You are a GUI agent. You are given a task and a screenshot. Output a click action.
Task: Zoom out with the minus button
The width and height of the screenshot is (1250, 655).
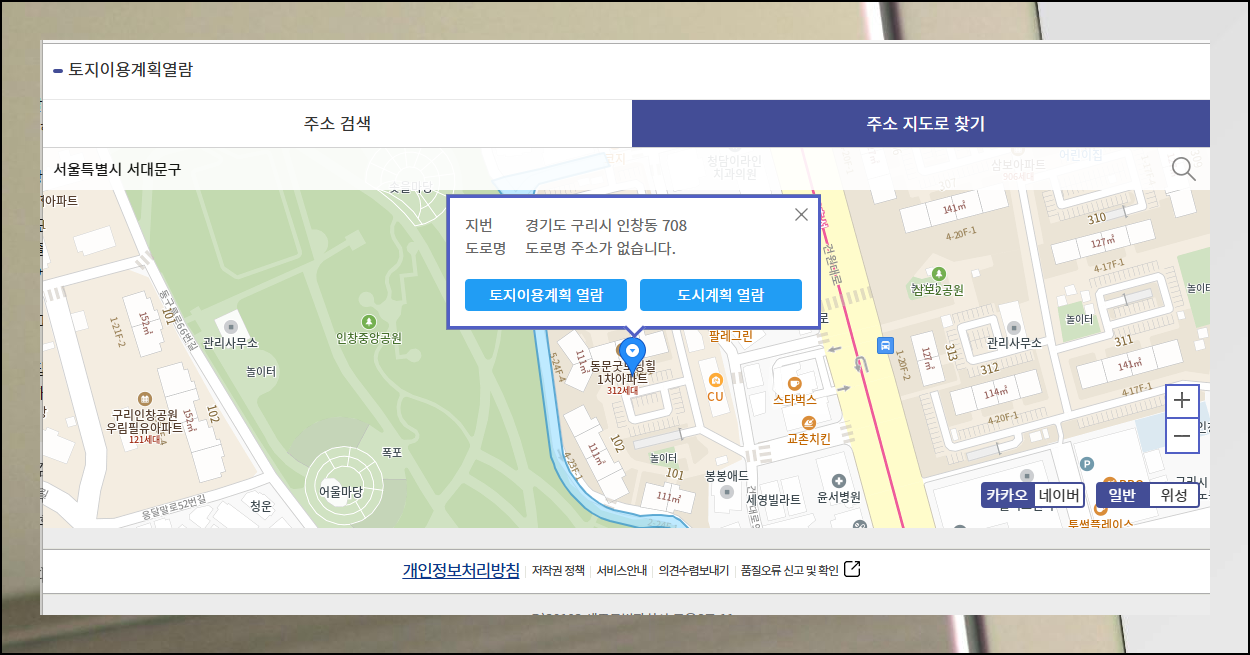tap(1182, 436)
